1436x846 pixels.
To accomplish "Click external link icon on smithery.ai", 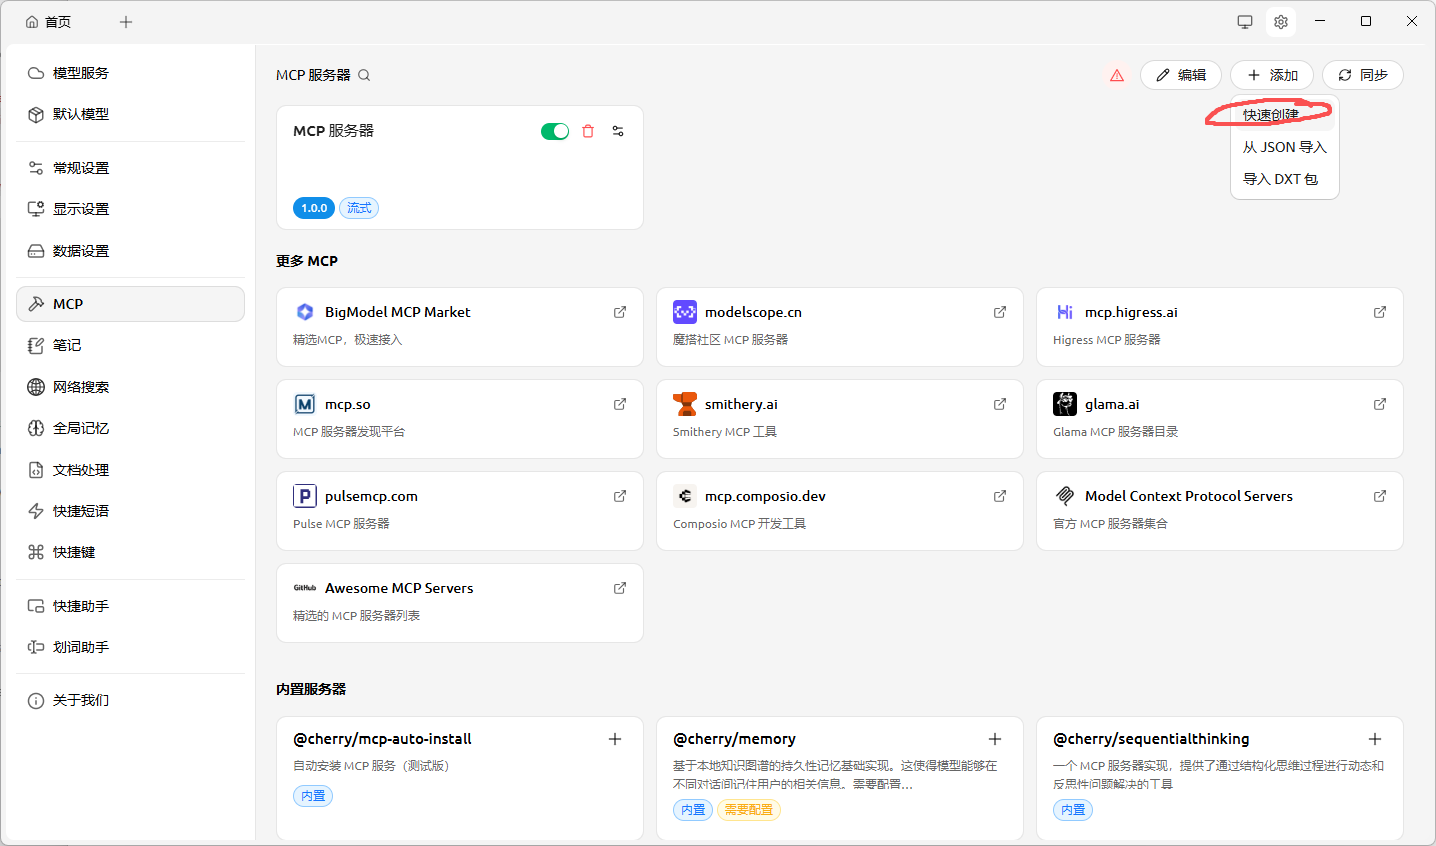I will click(x=1000, y=404).
